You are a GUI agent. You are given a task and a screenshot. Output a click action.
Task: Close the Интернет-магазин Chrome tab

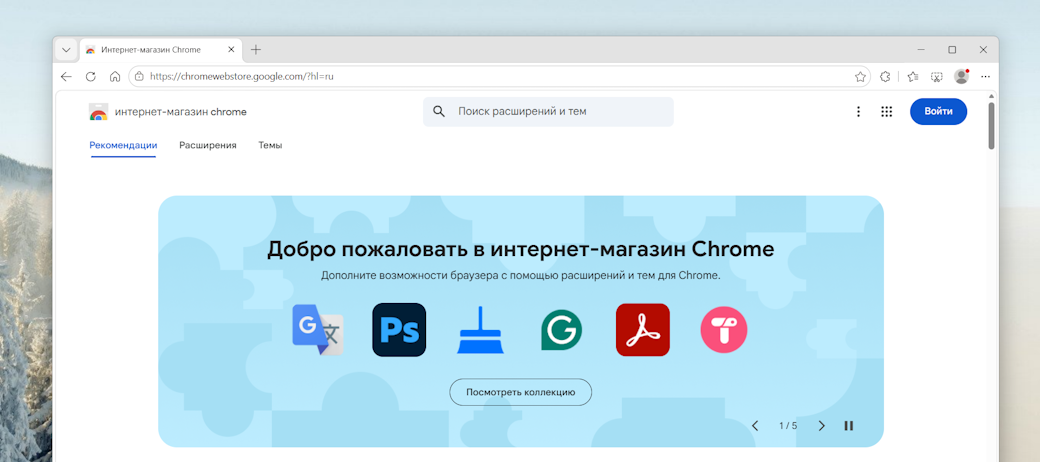pos(231,50)
